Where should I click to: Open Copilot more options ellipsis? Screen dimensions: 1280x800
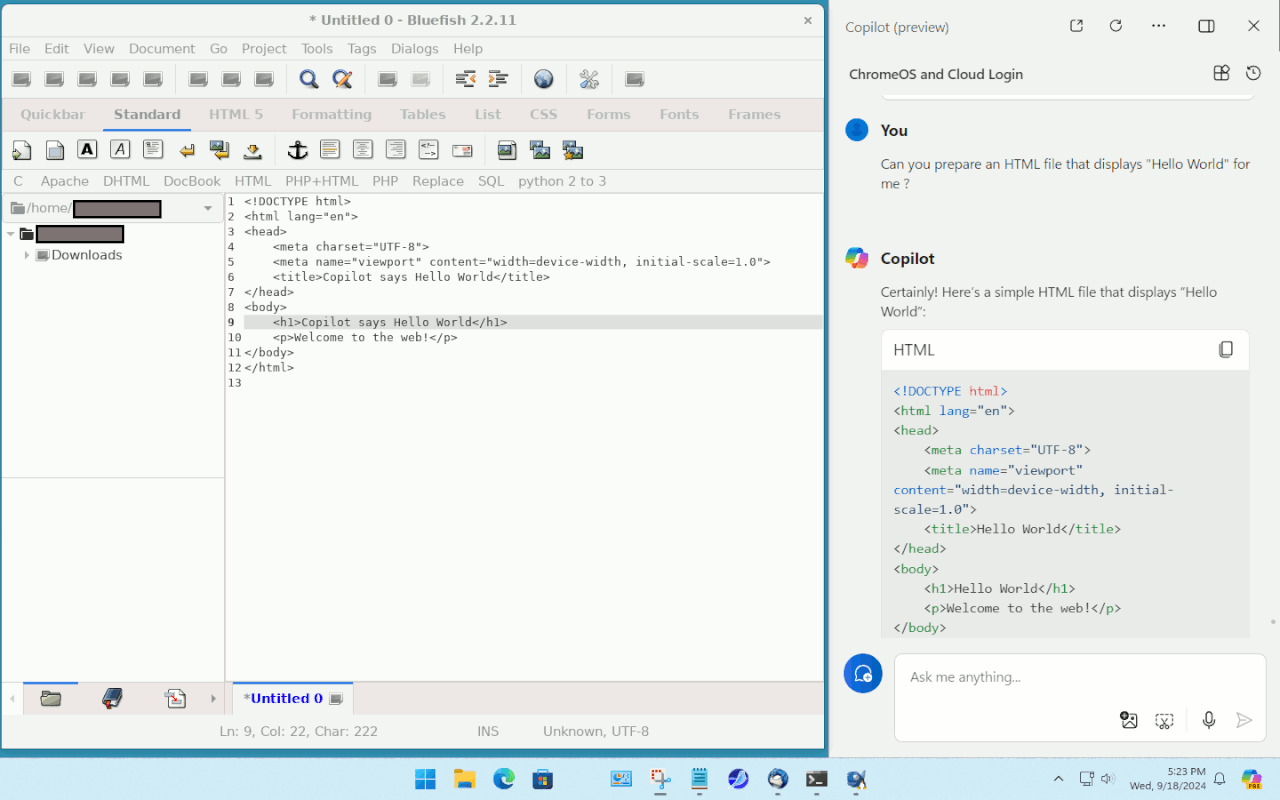click(1159, 26)
